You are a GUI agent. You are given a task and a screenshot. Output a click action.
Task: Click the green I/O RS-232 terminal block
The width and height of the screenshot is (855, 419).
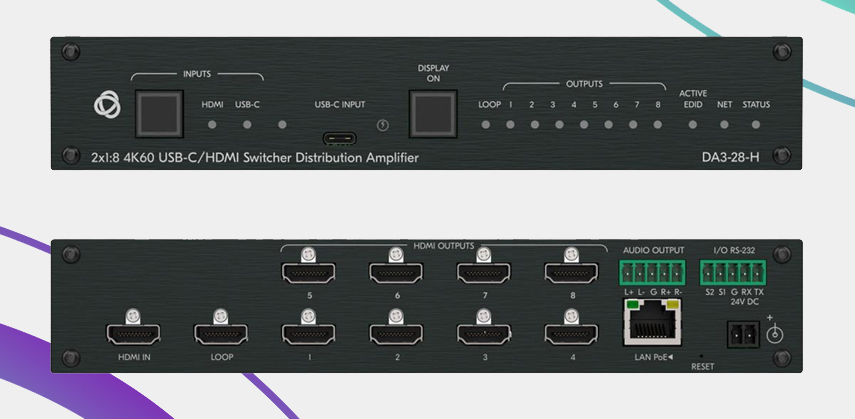pyautogui.click(x=733, y=273)
